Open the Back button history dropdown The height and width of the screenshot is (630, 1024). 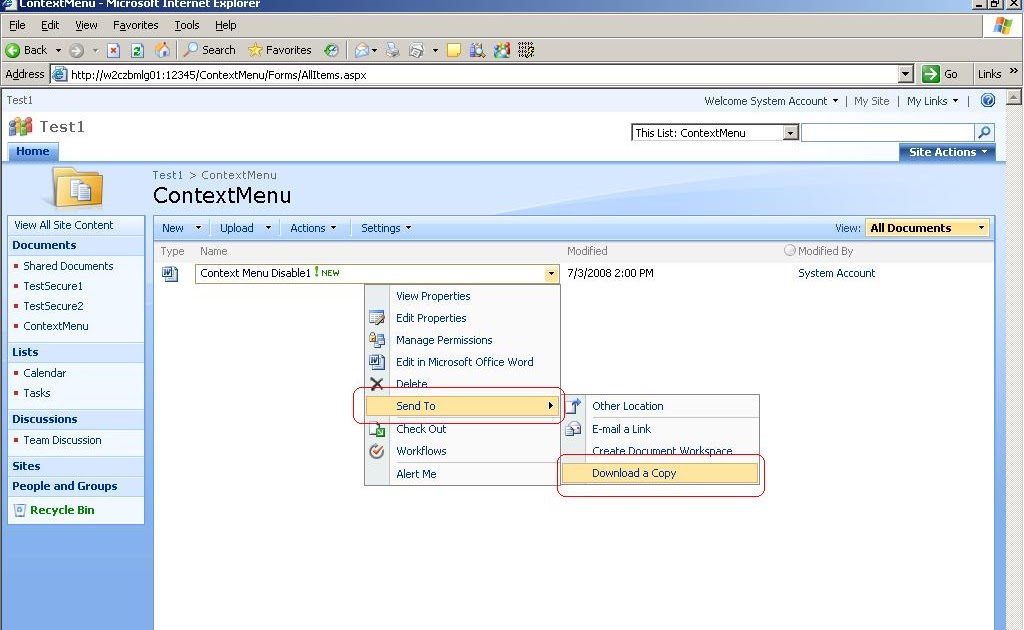click(58, 50)
